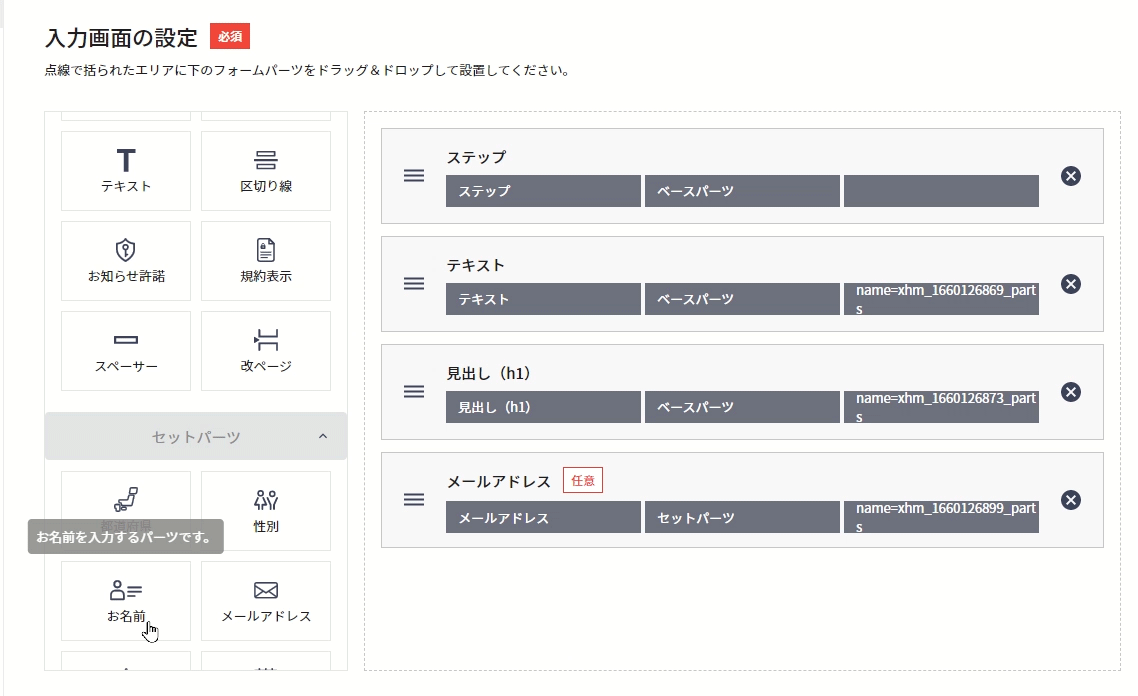Viewport: 1138px width, 696px height.
Task: Collapse the セットパーツ section with its chevron
Action: point(321,437)
